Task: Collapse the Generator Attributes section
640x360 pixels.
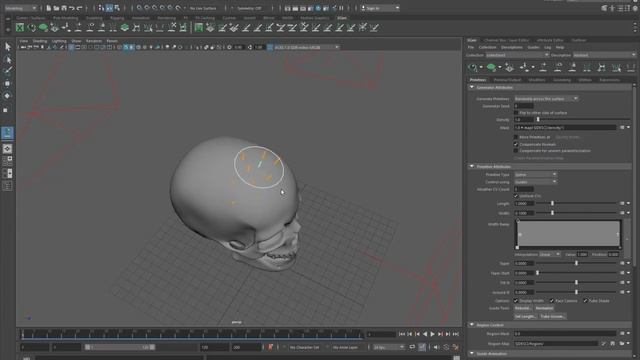Action: click(472, 87)
